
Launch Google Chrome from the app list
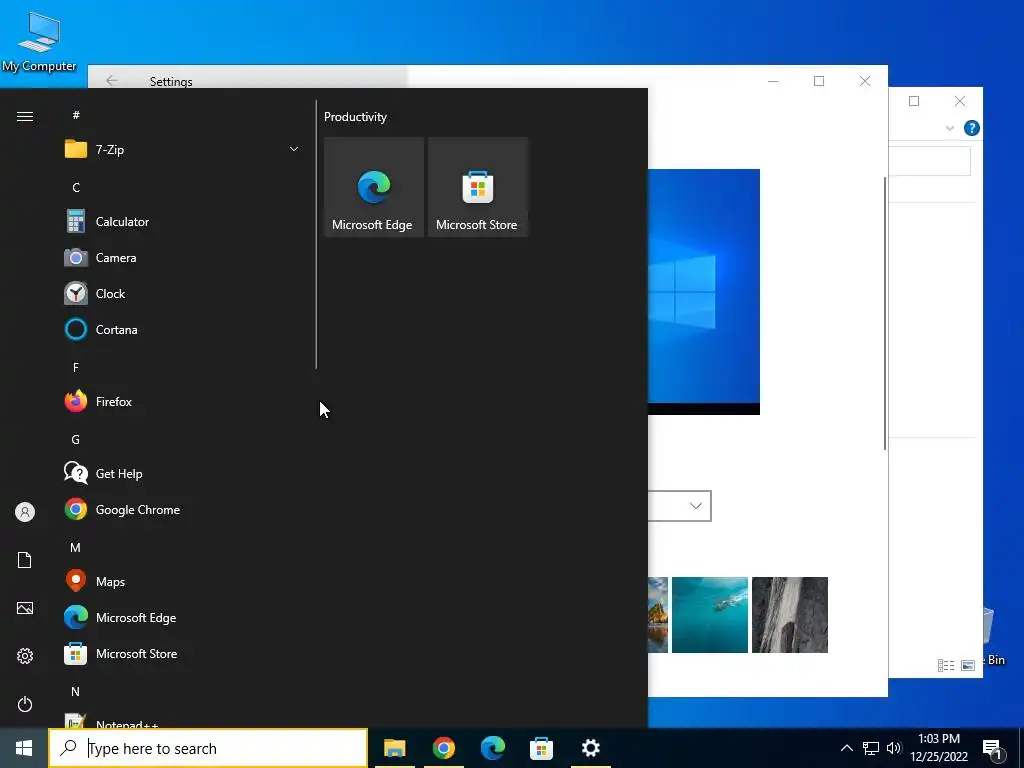[182, 510]
